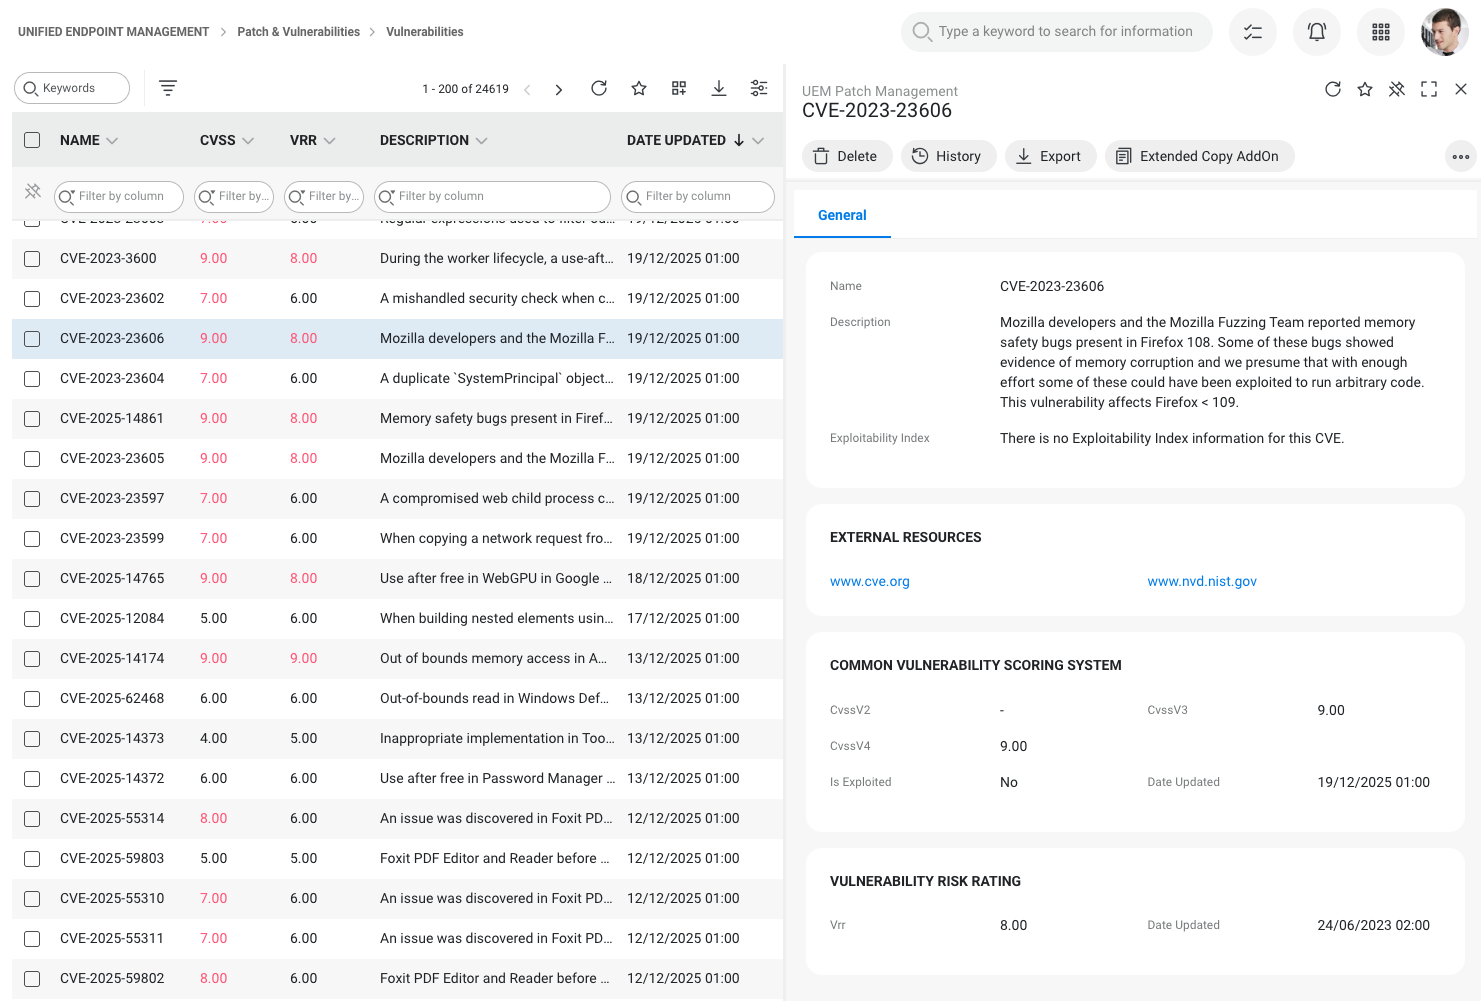
Task: Open the notifications bell icon
Action: [1317, 32]
